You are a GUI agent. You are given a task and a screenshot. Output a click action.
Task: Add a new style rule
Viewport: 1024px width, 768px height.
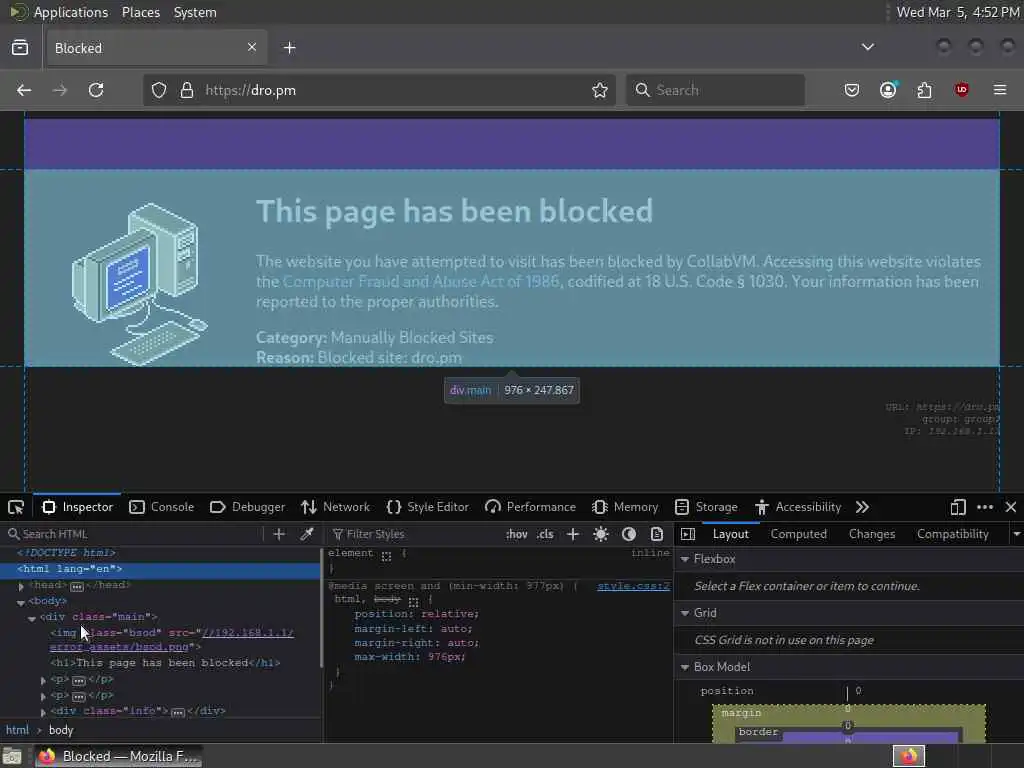pyautogui.click(x=573, y=534)
